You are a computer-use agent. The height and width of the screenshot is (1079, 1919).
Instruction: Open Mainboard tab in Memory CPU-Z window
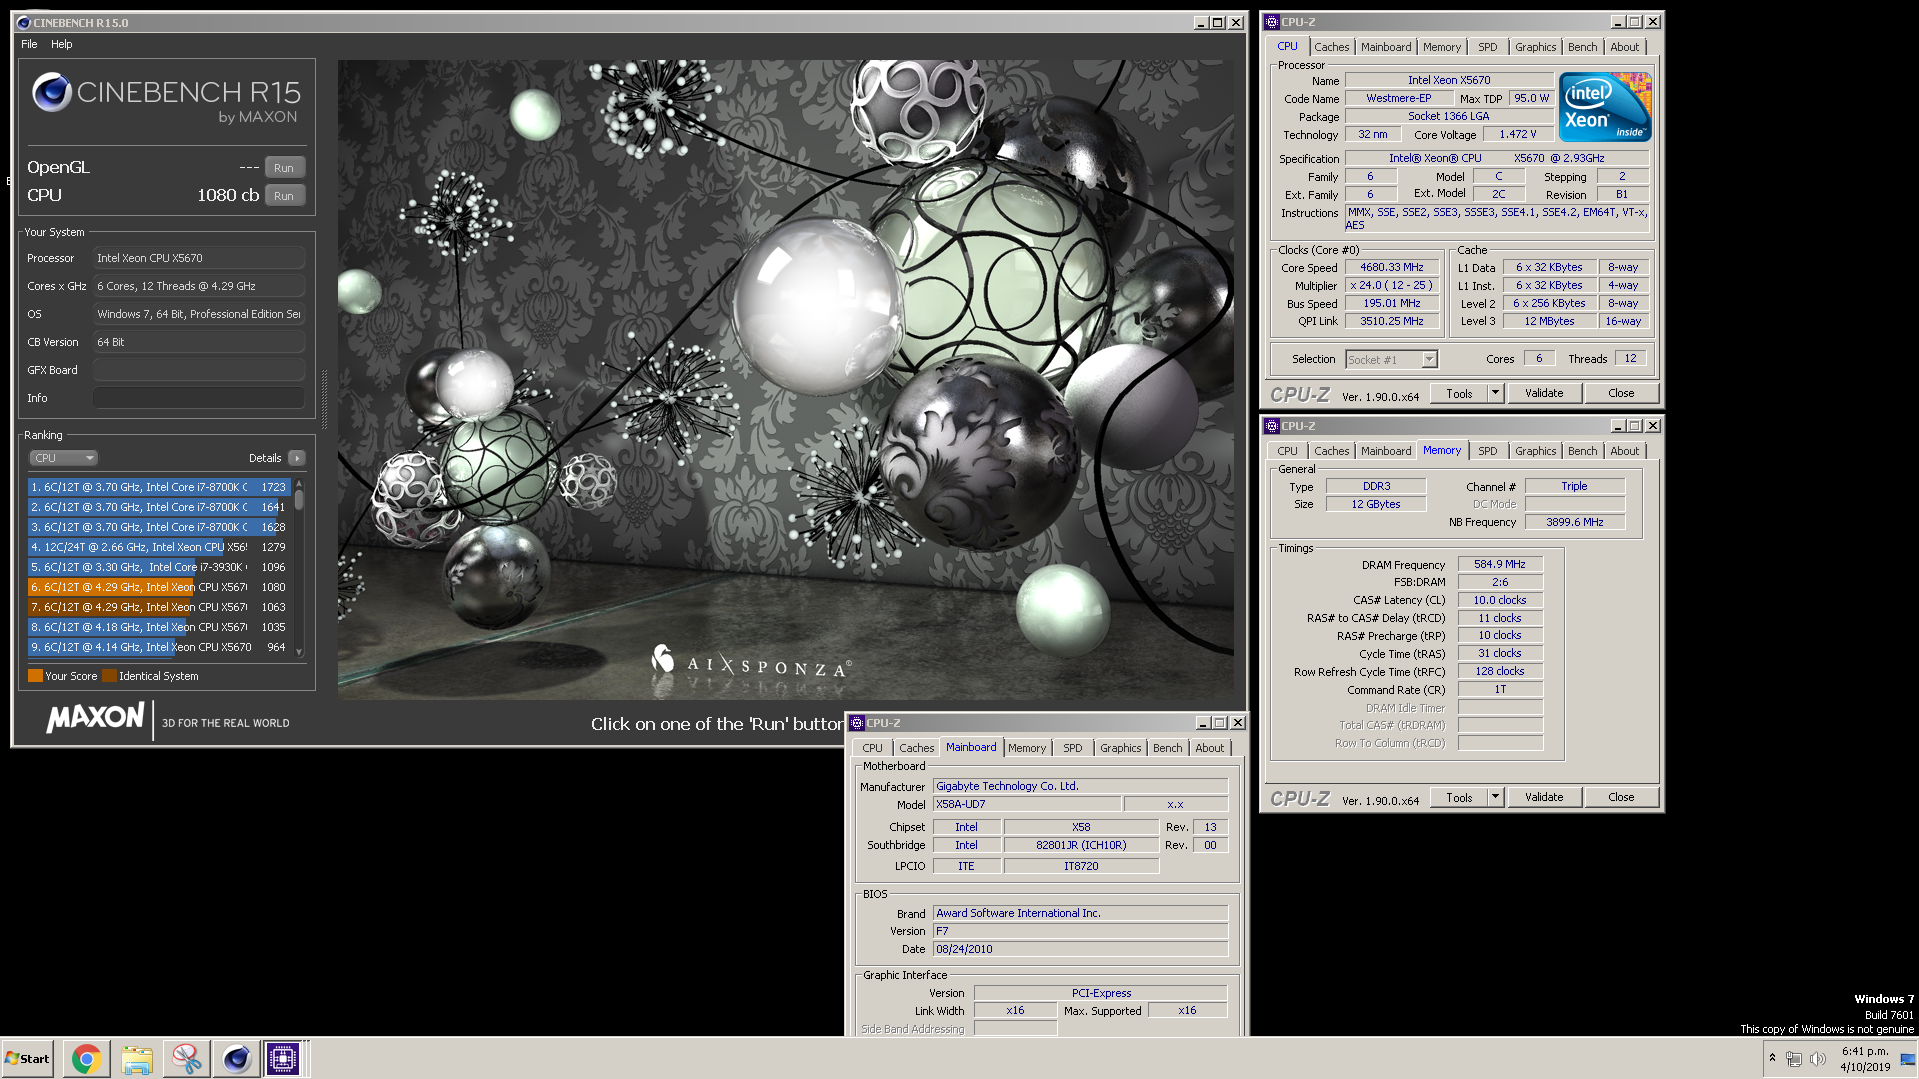[1385, 451]
